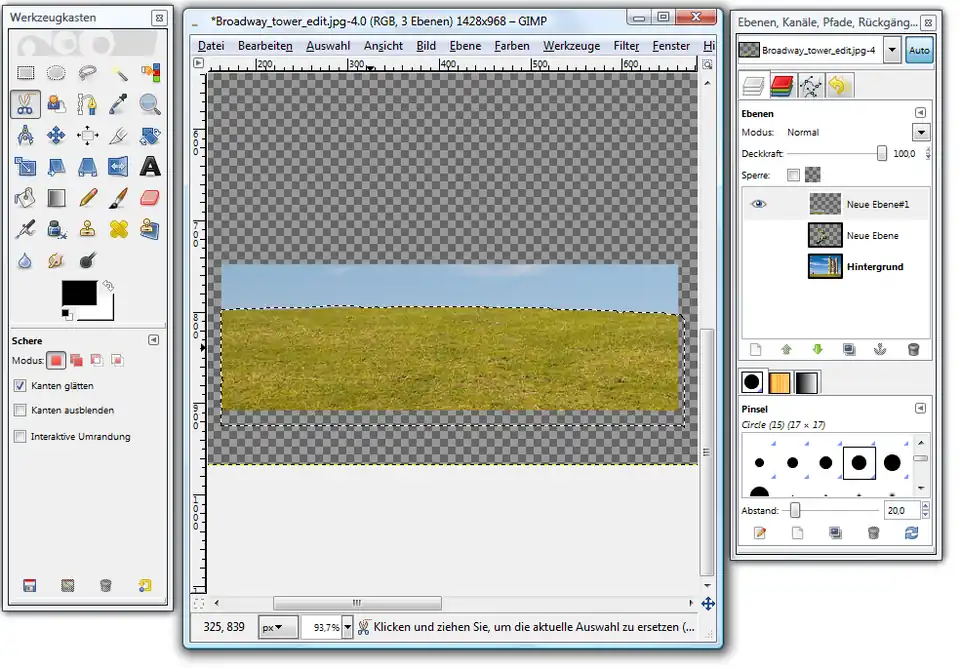Pick the Text tool in toolbox
This screenshot has width=960, height=668.
150,166
